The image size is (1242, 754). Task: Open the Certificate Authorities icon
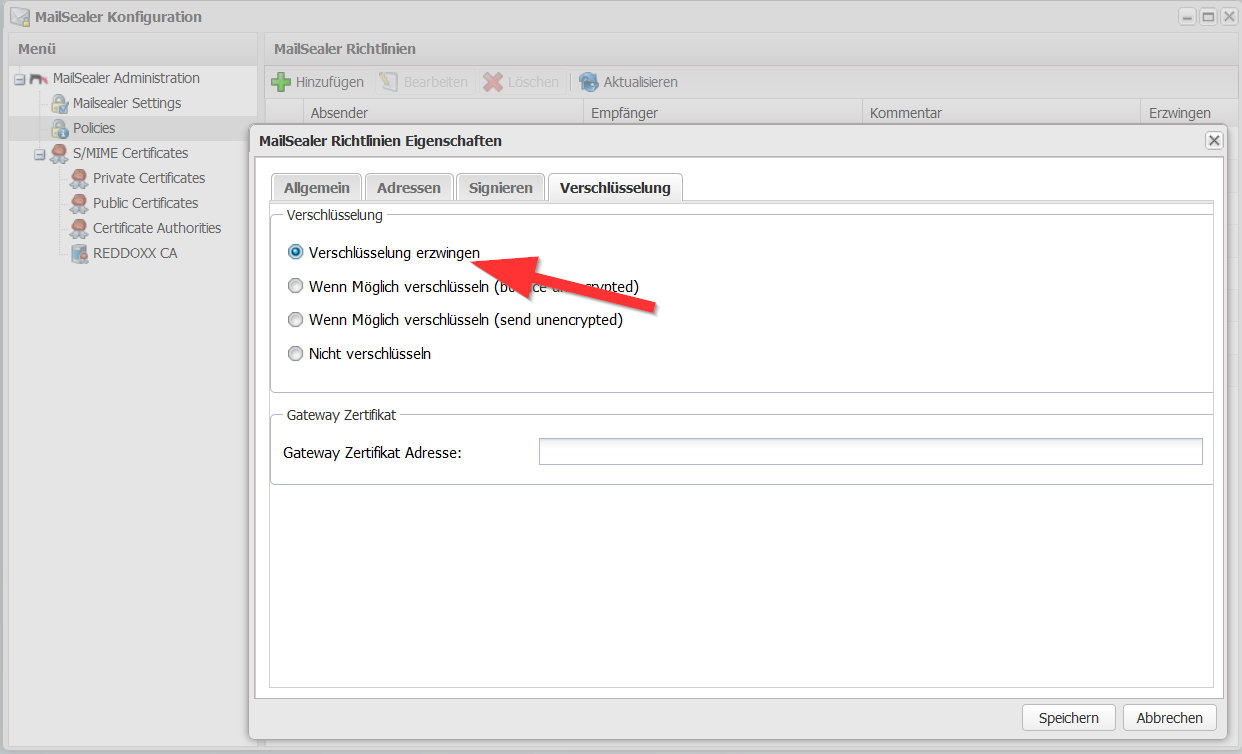80,228
